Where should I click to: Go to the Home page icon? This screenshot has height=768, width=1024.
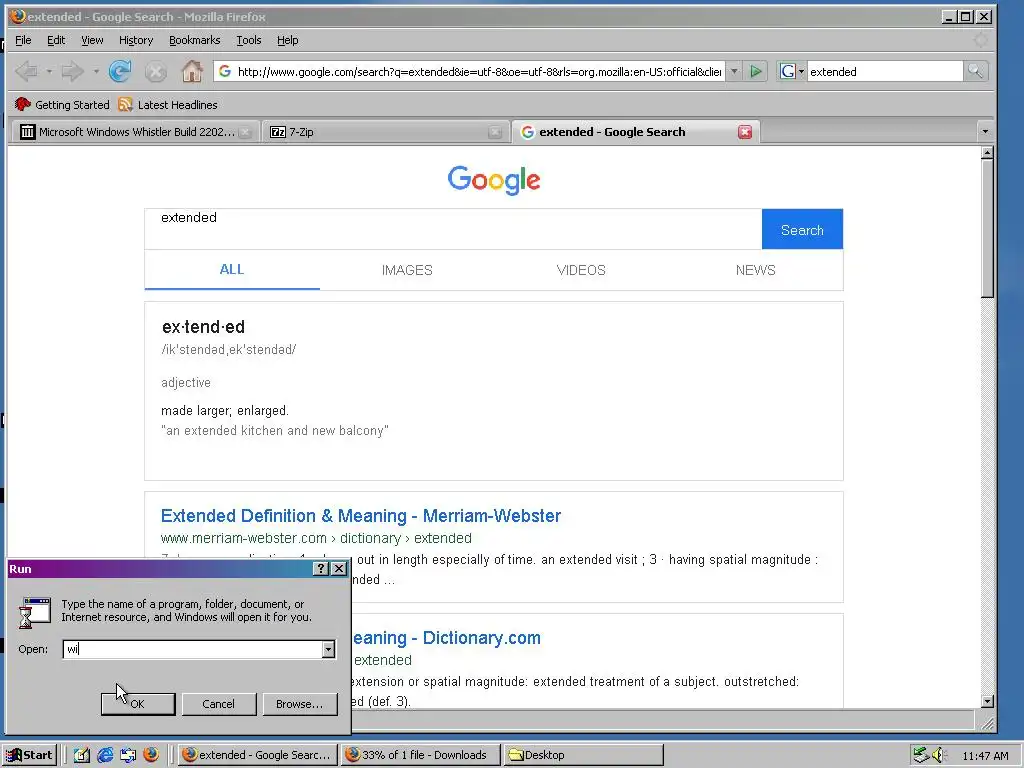coord(191,71)
